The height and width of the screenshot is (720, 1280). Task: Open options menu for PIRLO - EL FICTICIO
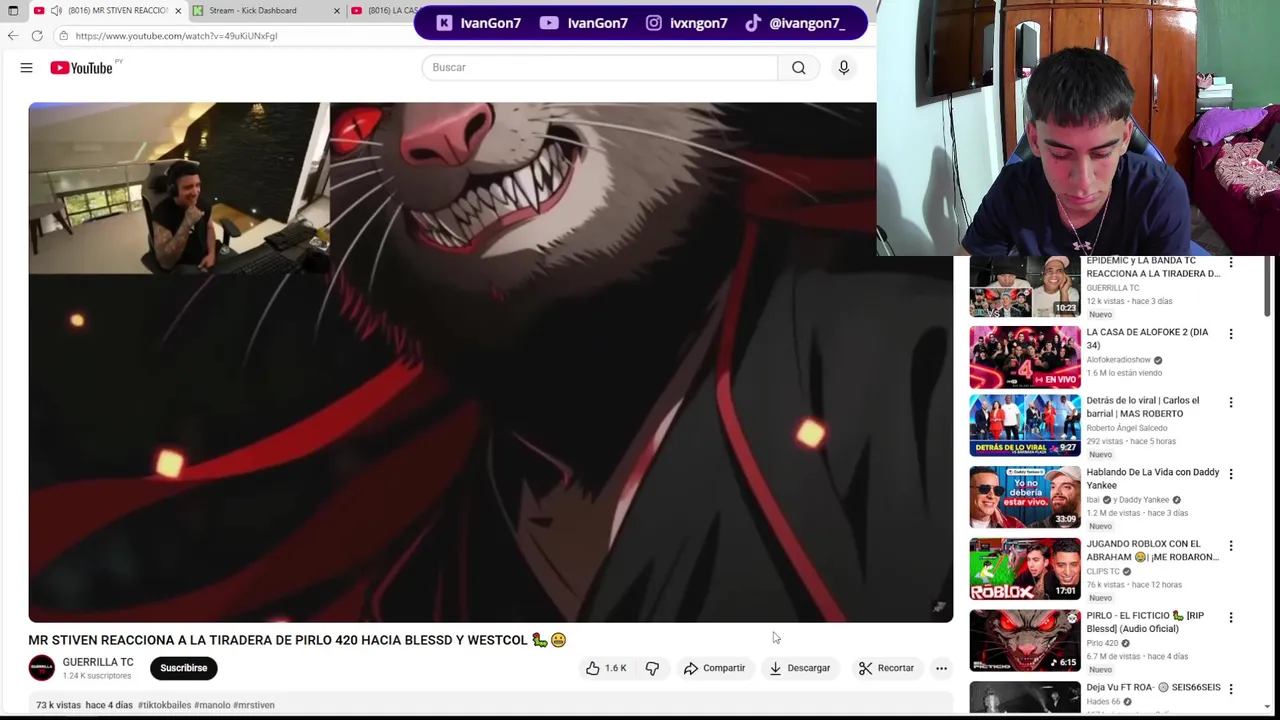(1231, 618)
